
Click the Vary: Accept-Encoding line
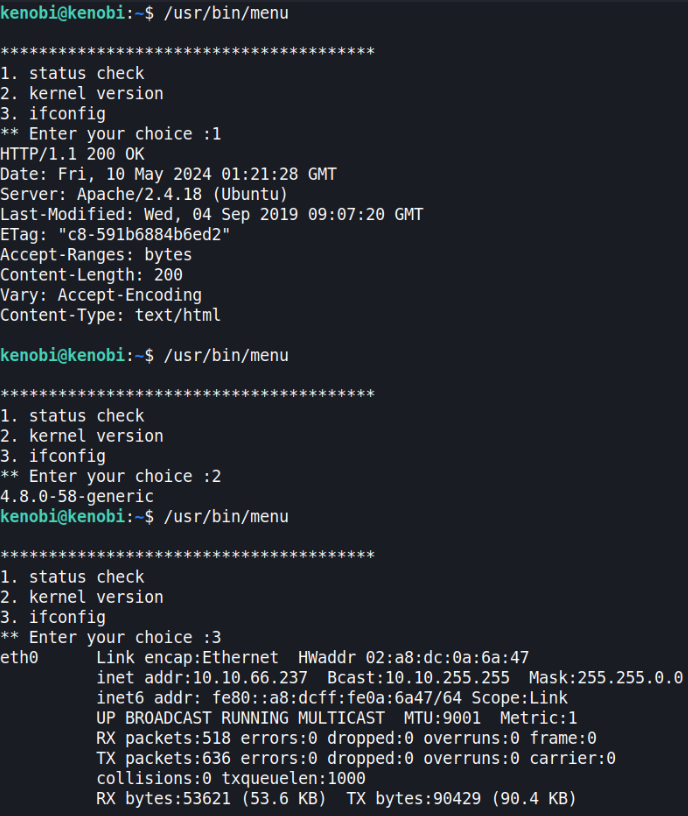pyautogui.click(x=101, y=295)
